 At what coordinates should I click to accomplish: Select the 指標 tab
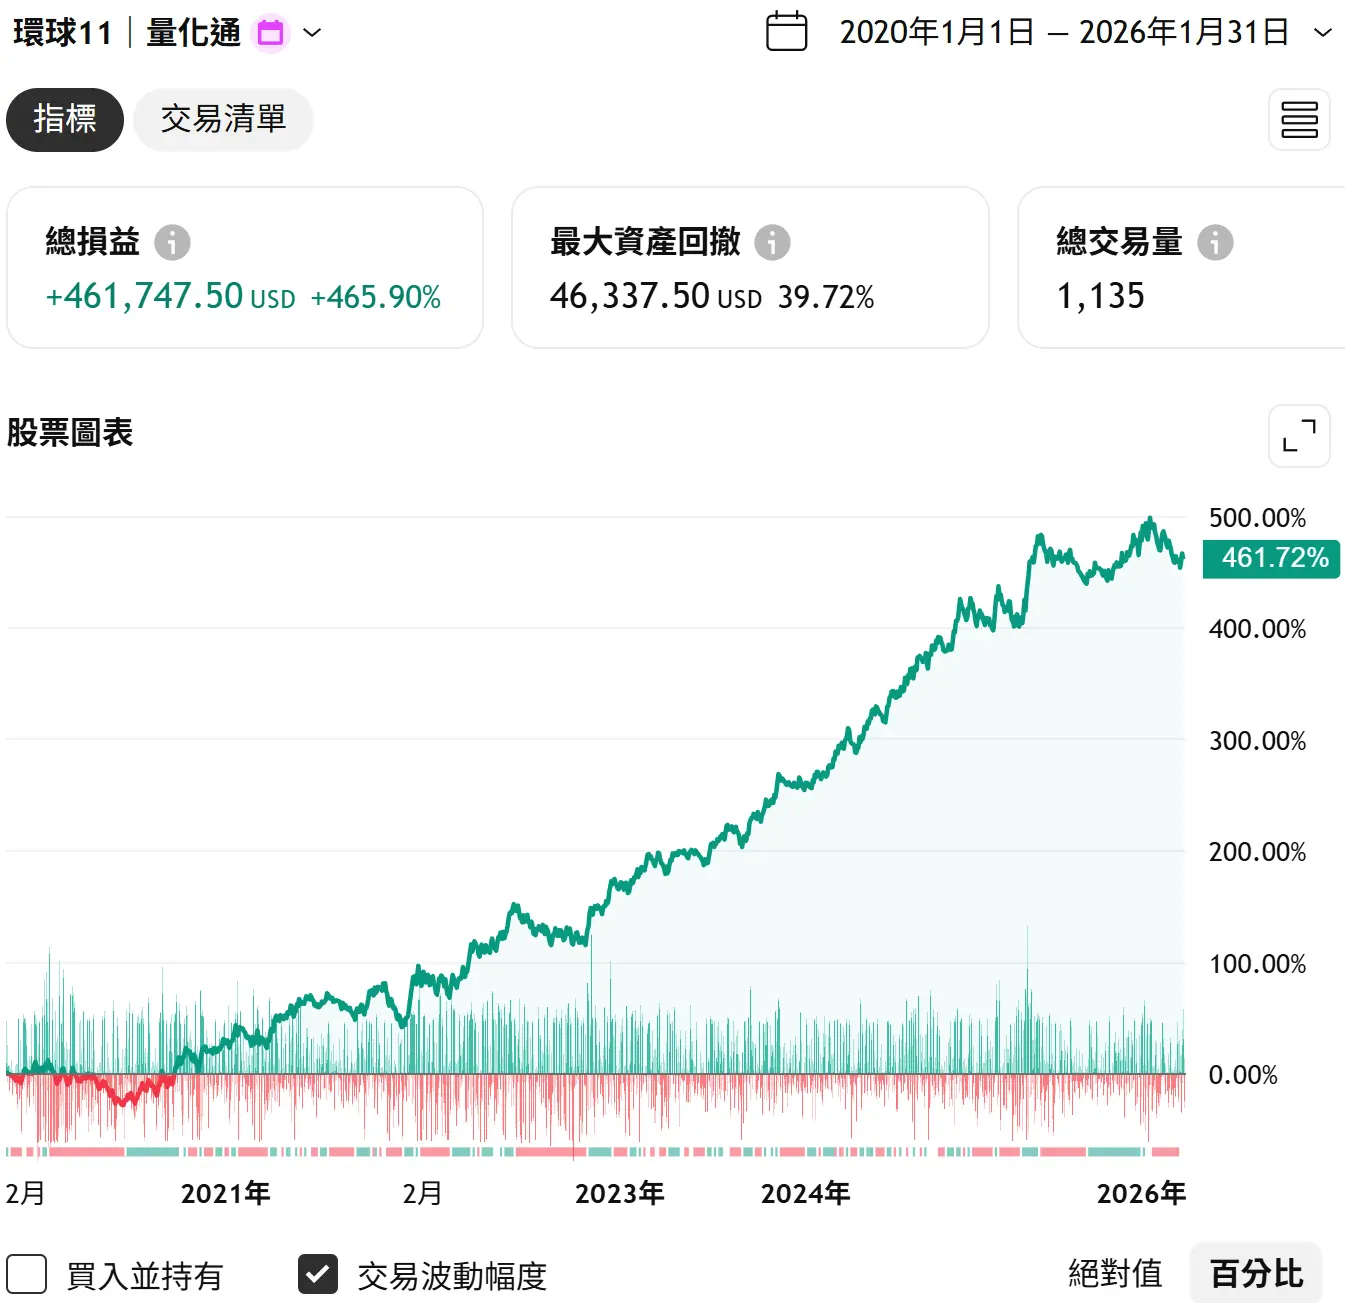point(65,120)
